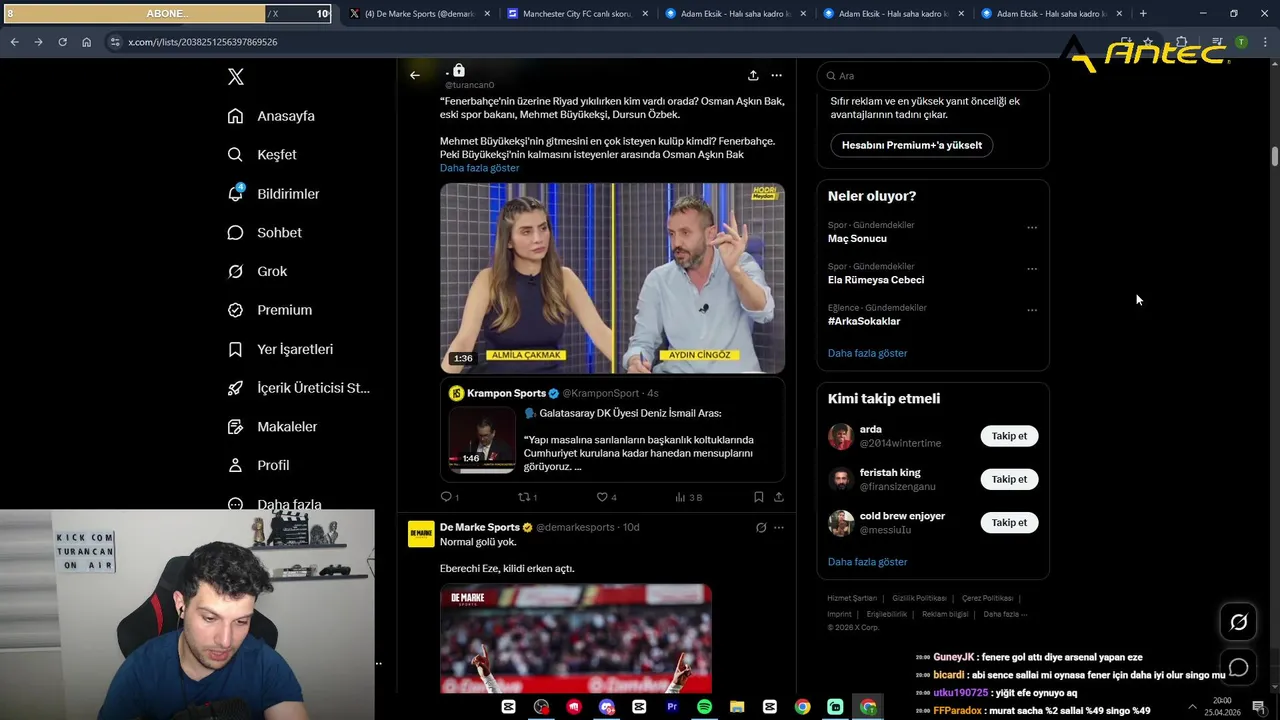Screen dimensions: 1280x720
Task: Ask Grok about De Marke tweet
Action: point(761,527)
